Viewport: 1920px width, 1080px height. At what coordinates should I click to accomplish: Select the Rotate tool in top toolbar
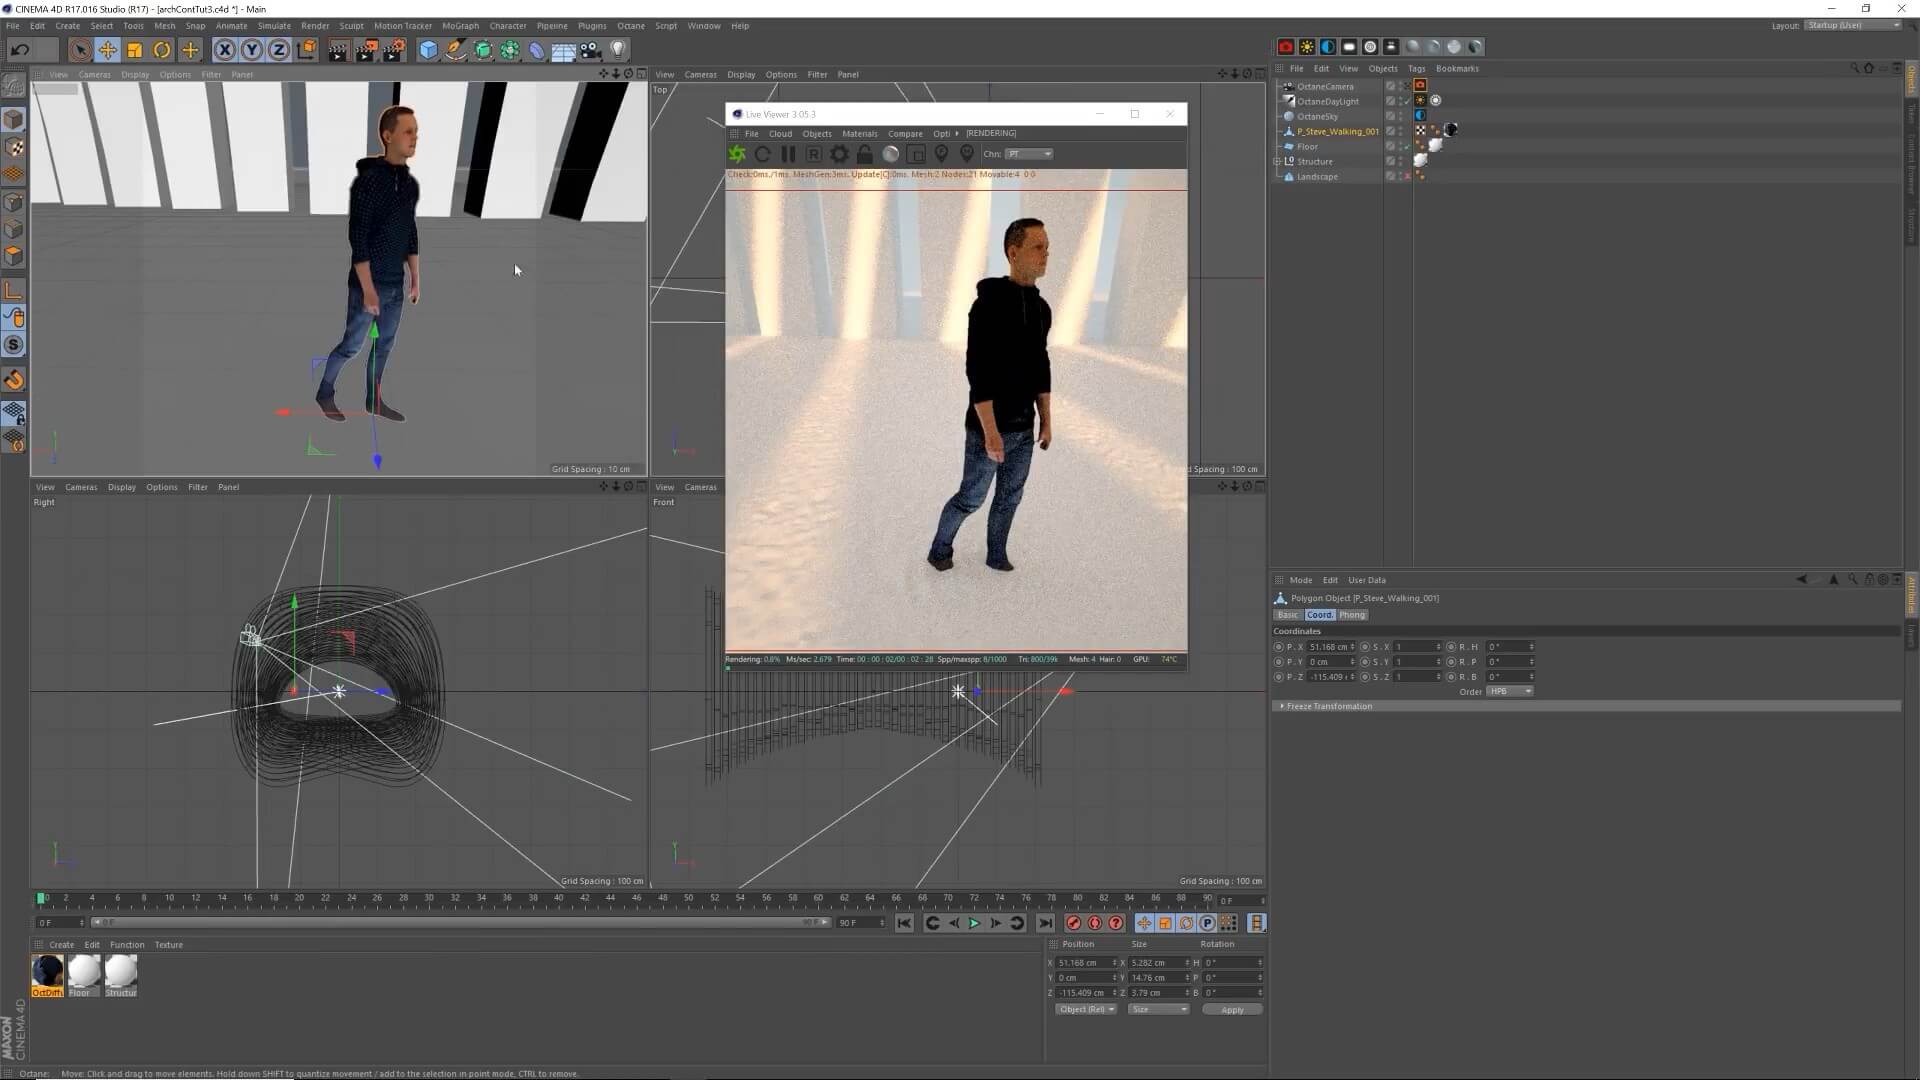pyautogui.click(x=162, y=50)
